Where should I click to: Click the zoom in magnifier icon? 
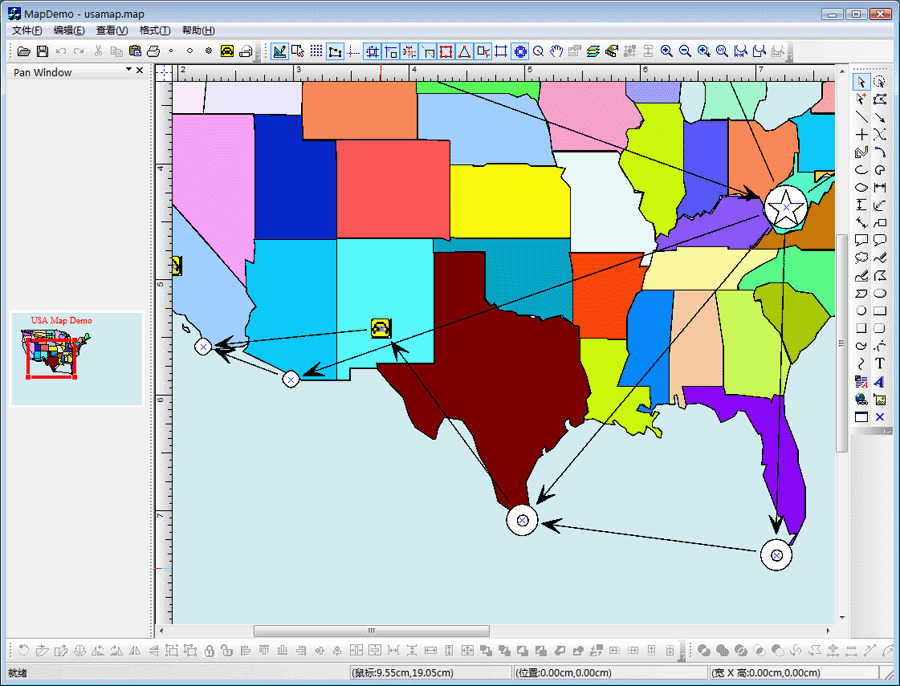click(666, 51)
